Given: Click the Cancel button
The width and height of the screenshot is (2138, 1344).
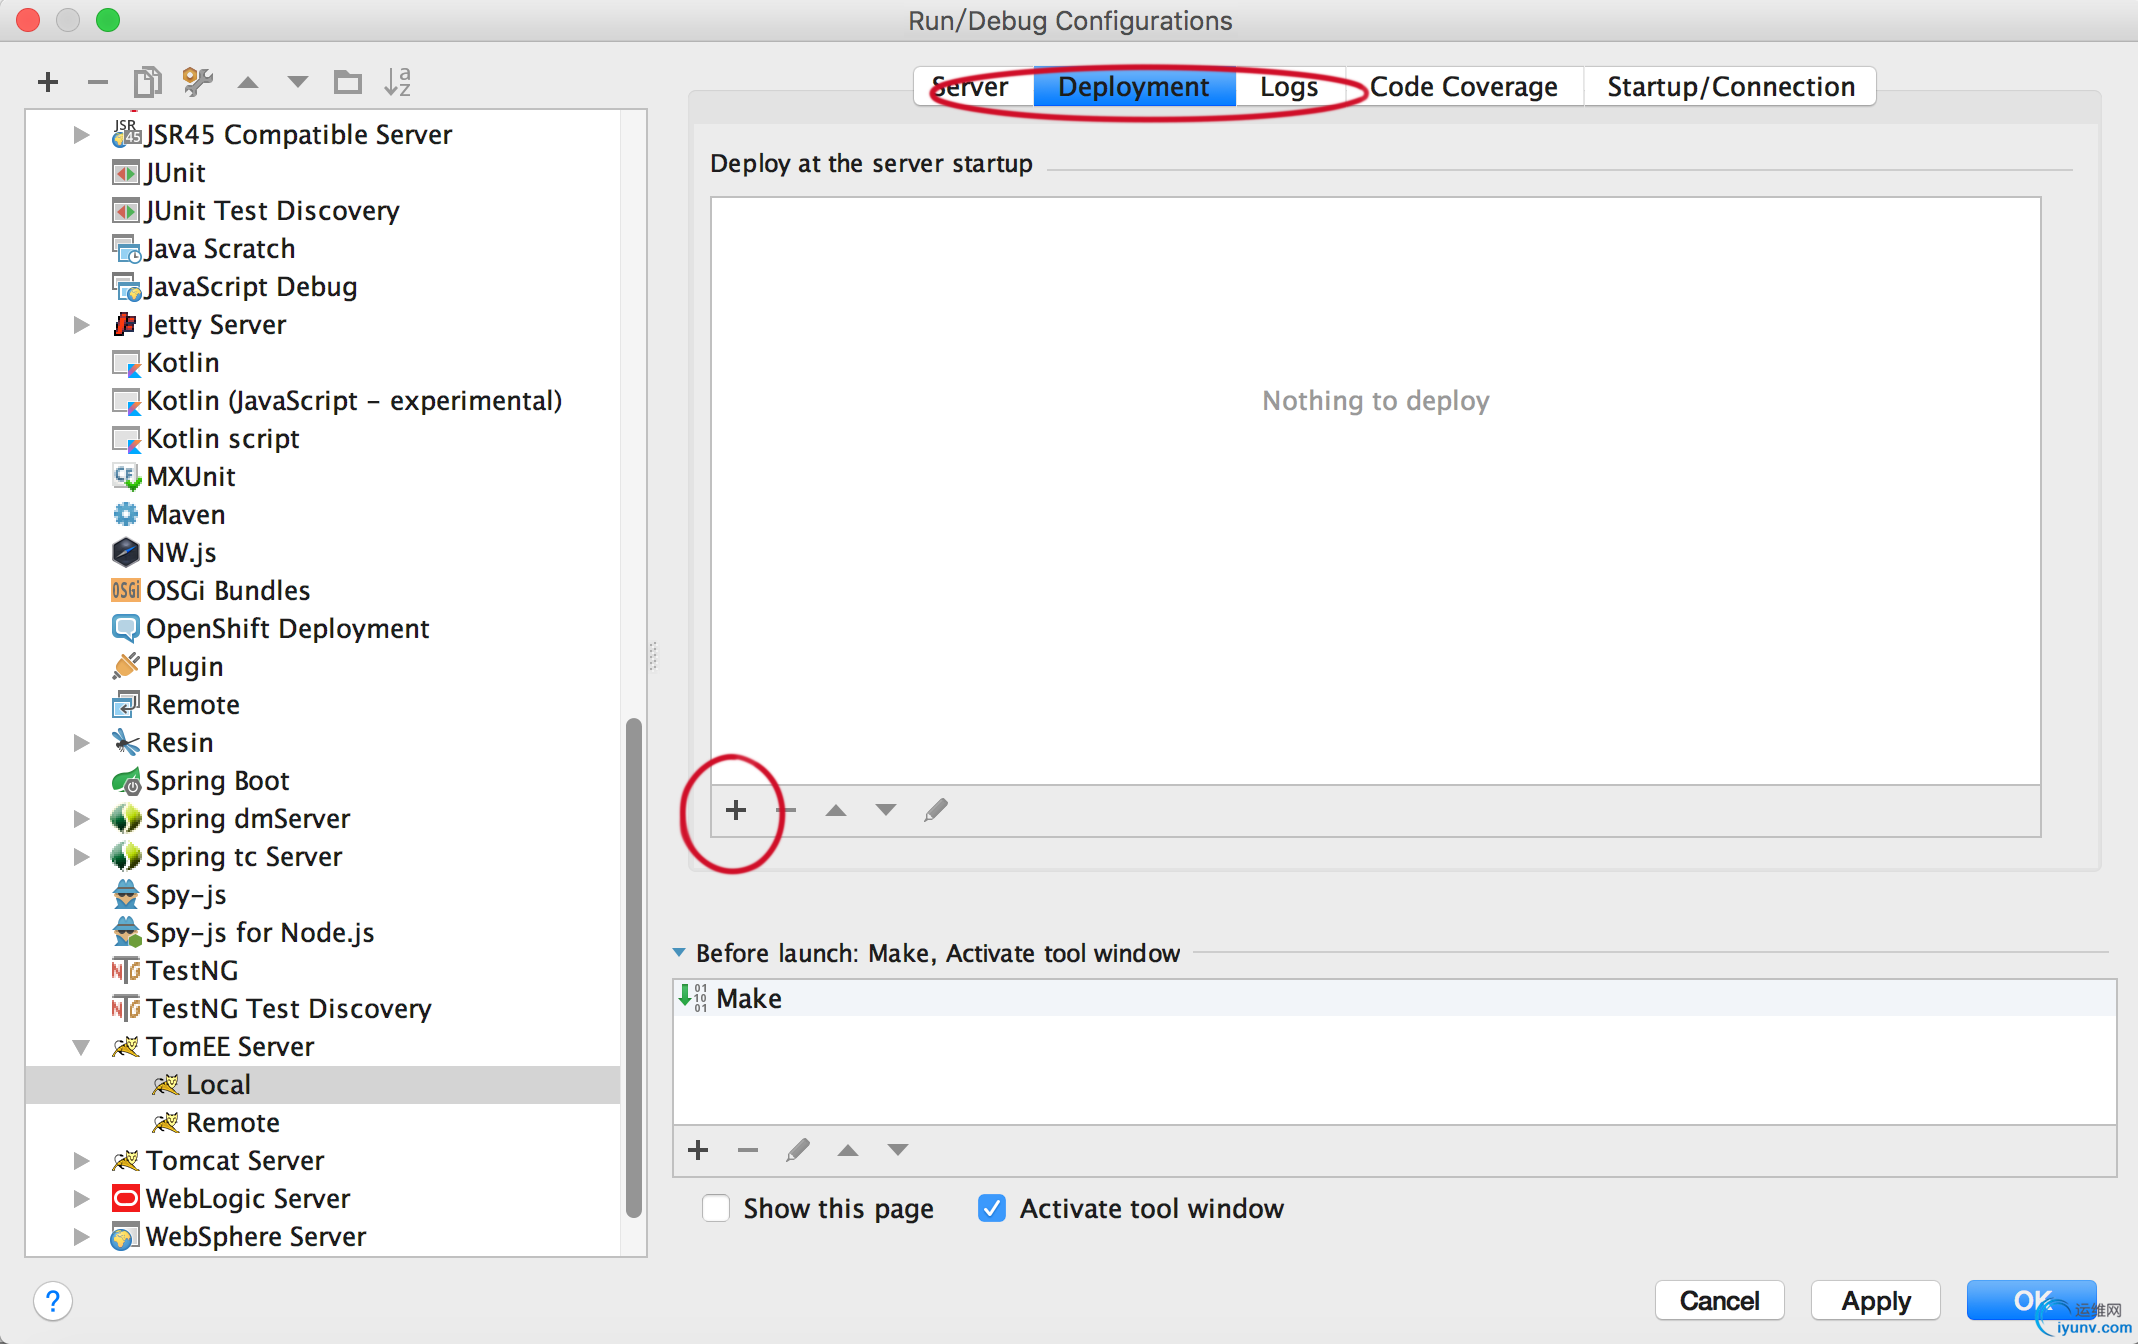Looking at the screenshot, I should 1720,1300.
